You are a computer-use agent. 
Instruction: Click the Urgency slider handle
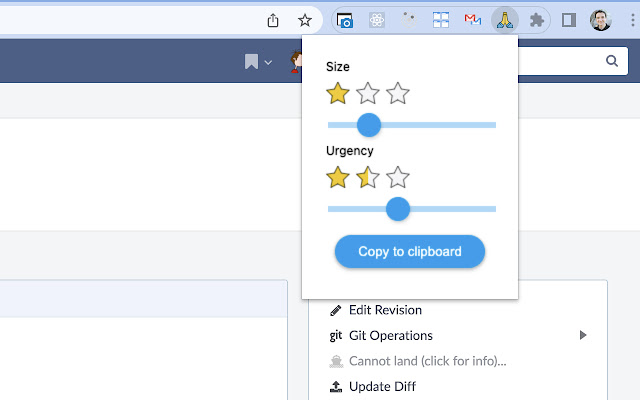pos(398,209)
